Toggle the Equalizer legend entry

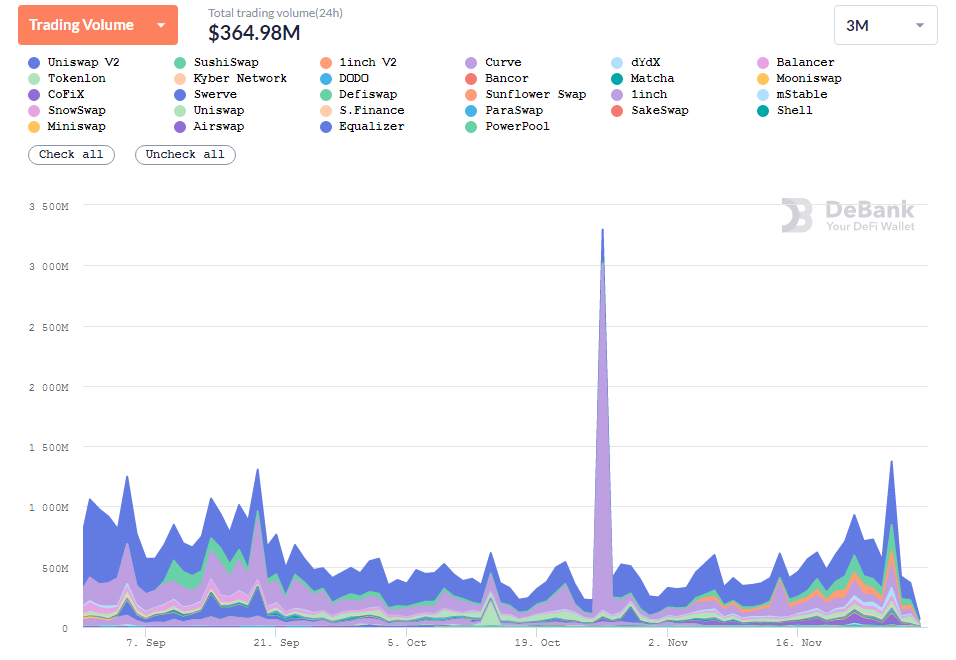pos(362,126)
